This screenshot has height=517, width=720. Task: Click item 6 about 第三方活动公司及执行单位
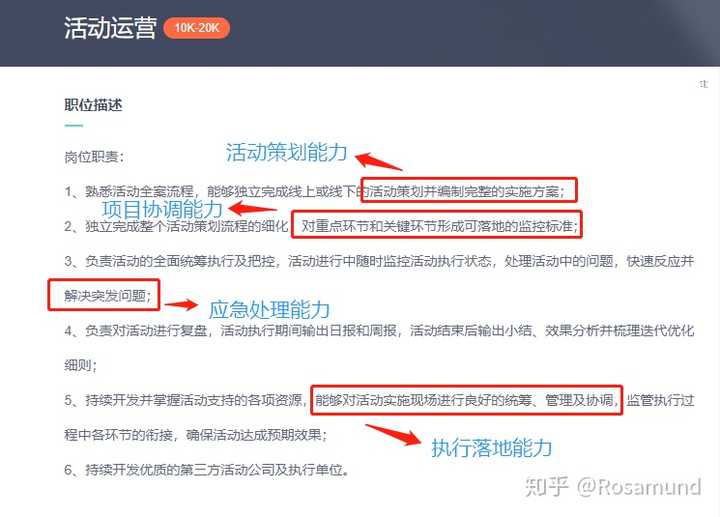(207, 470)
